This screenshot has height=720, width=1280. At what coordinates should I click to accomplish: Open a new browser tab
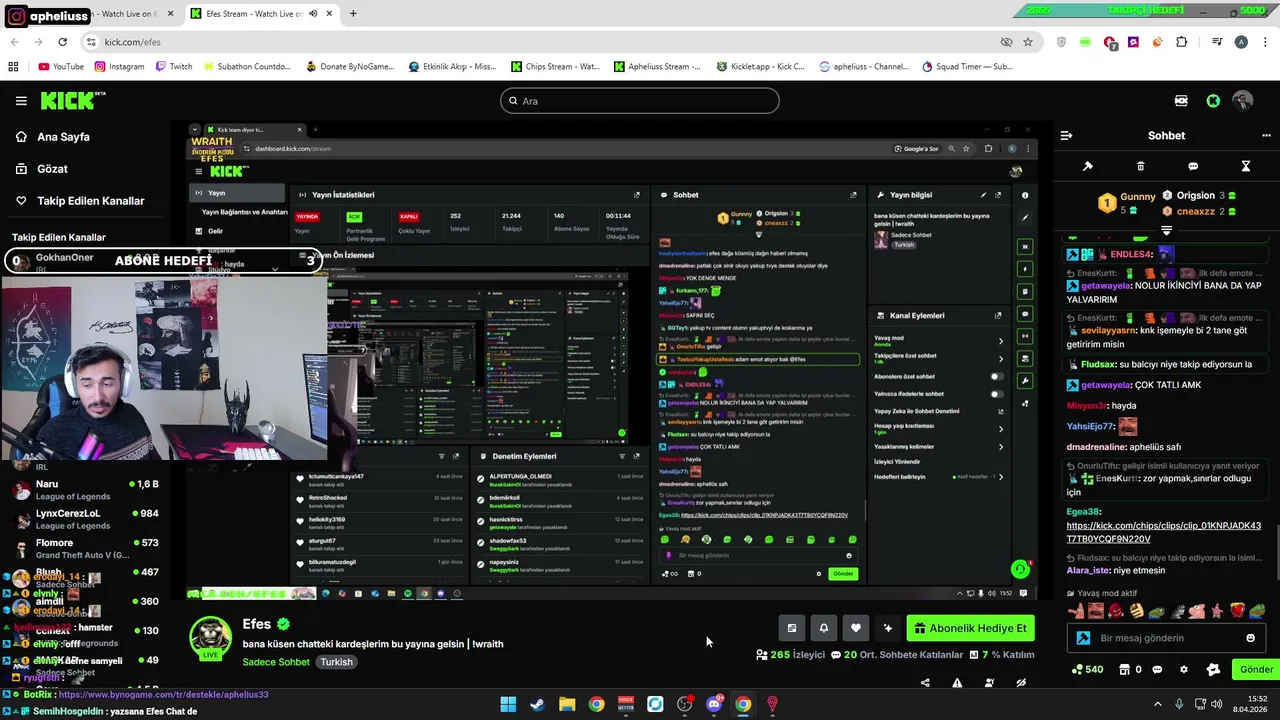[353, 14]
